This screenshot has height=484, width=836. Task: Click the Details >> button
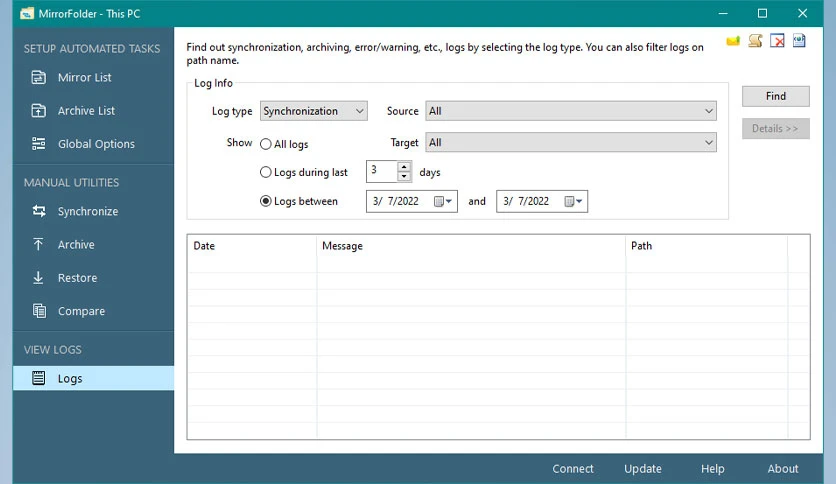(776, 128)
